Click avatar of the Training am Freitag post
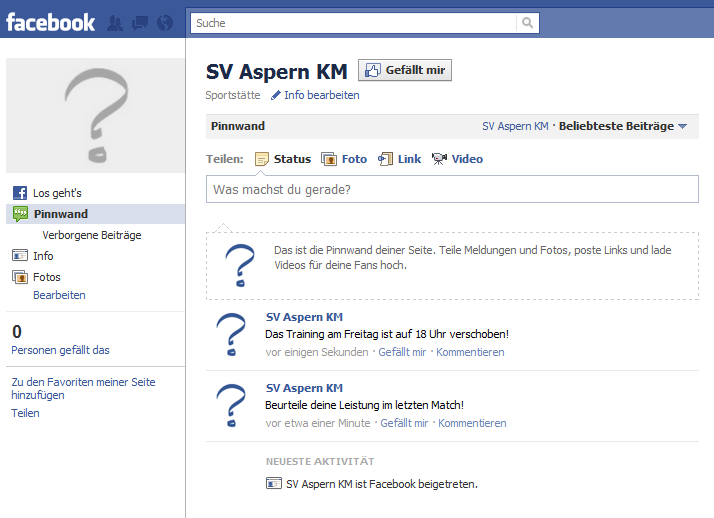Screen dimensions: 714x518 point(231,335)
